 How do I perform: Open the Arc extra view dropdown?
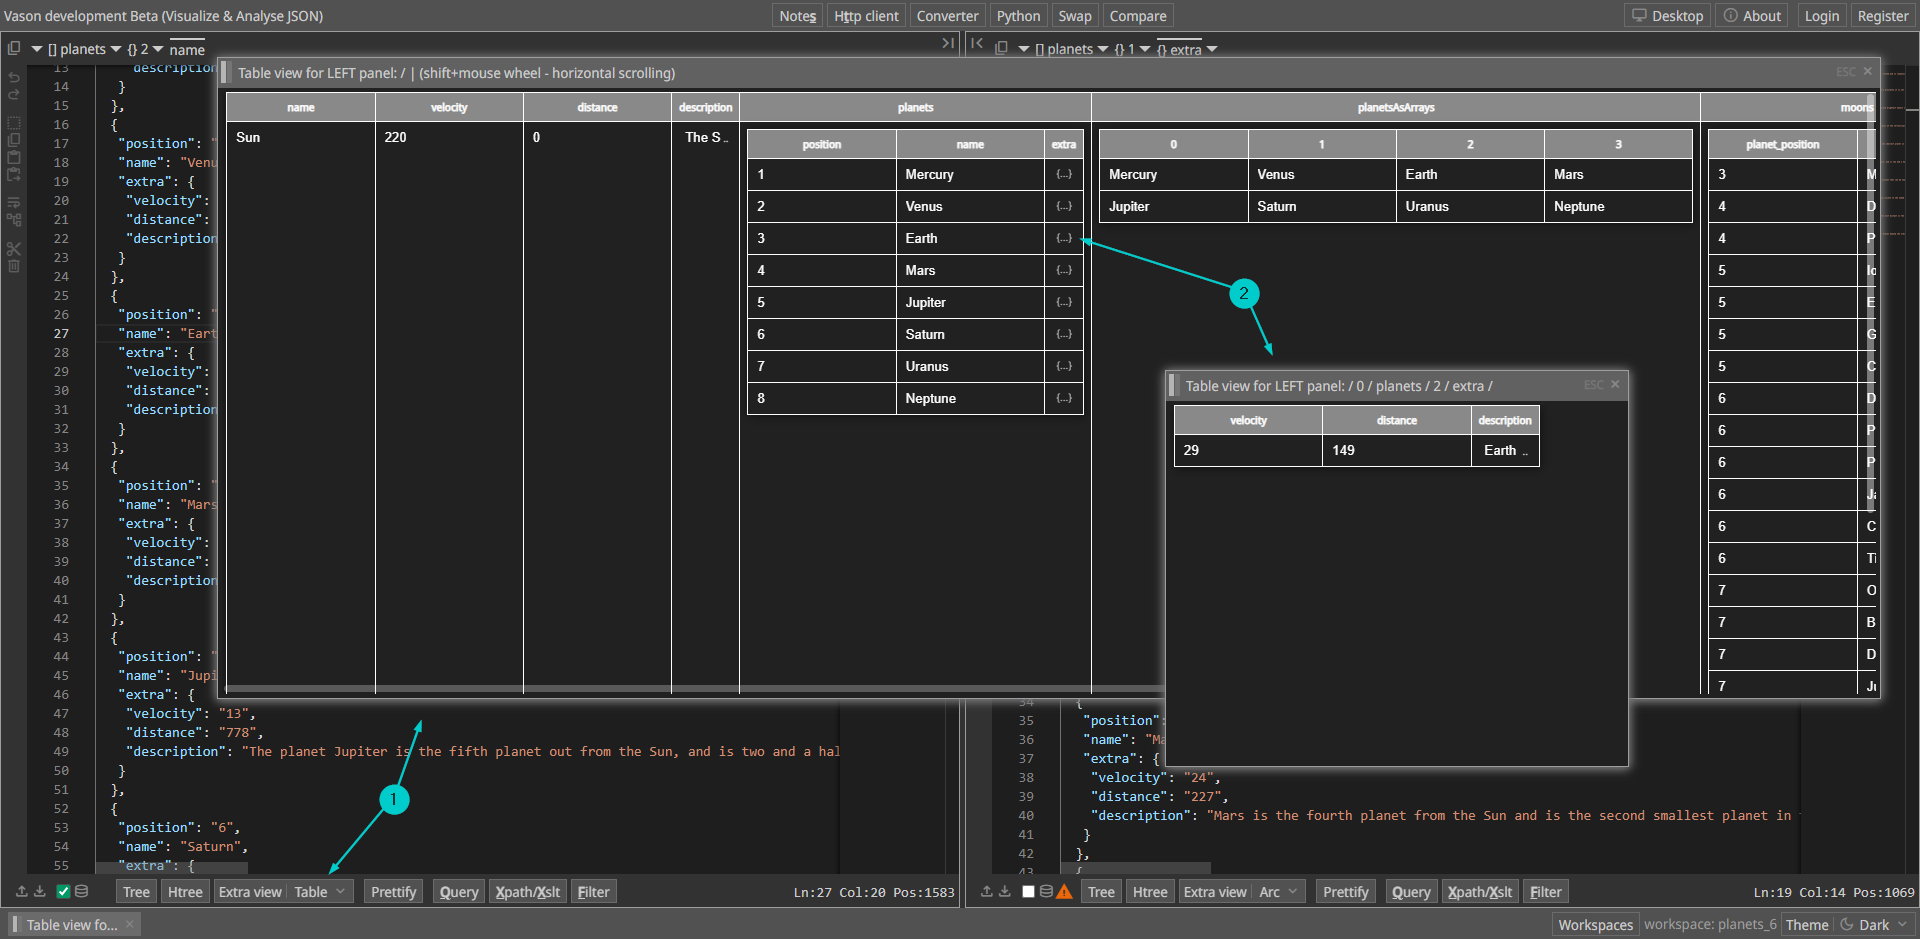point(1279,892)
